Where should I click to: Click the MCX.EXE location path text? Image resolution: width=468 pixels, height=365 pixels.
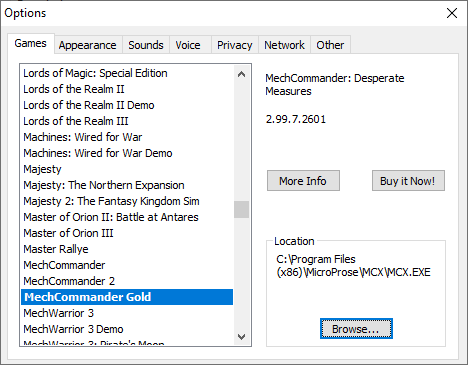tap(353, 266)
